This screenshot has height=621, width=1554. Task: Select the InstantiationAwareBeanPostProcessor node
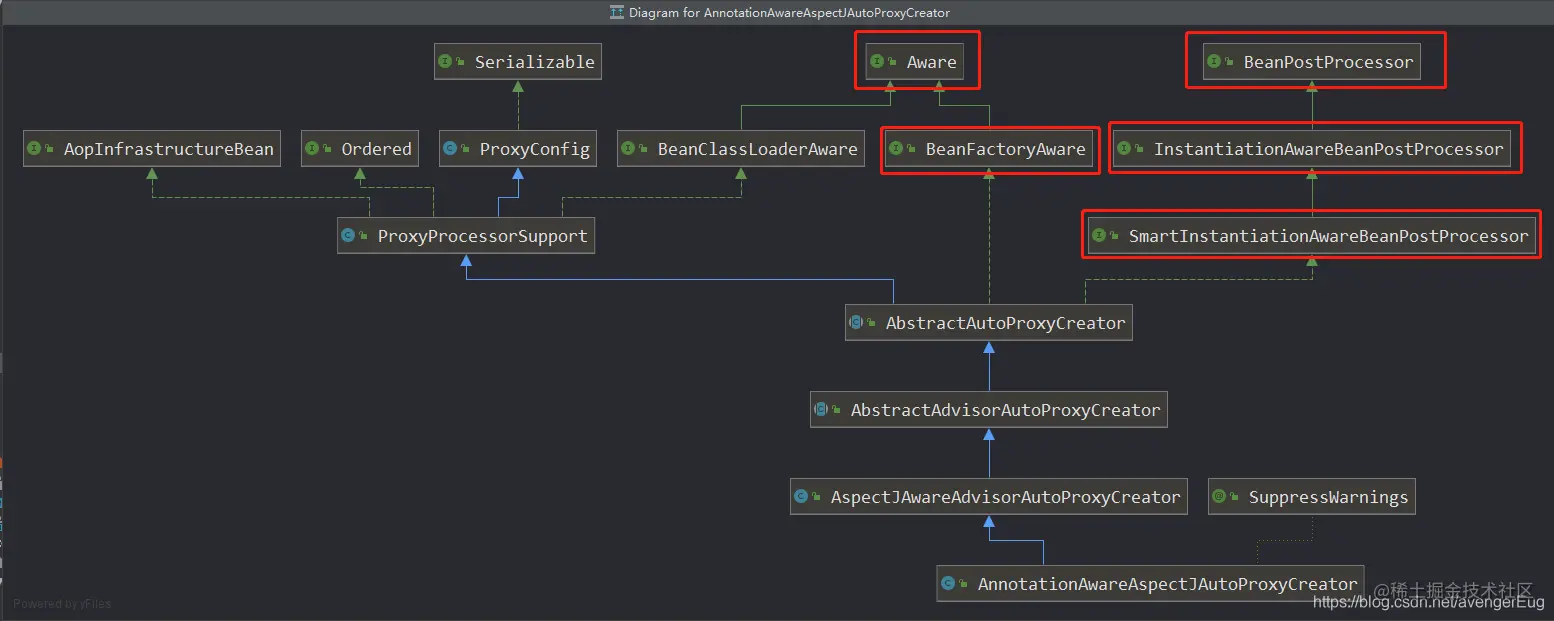point(1313,149)
